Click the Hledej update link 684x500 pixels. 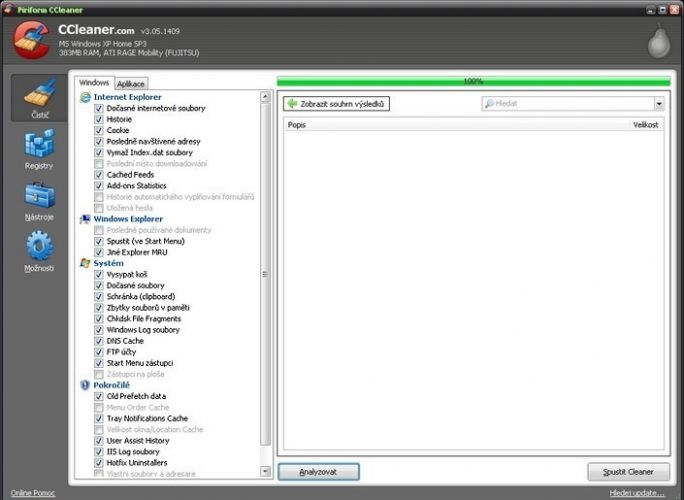coord(637,493)
